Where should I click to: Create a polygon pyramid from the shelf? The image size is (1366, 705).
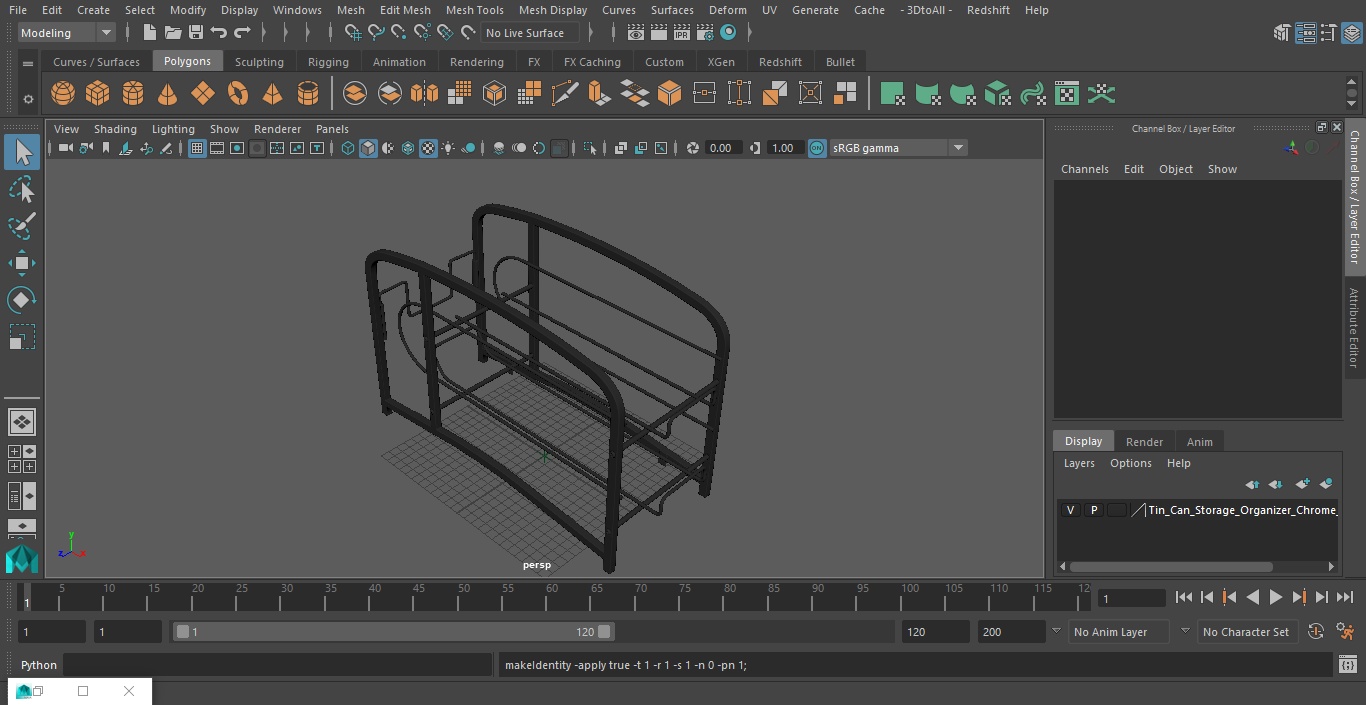[x=273, y=94]
